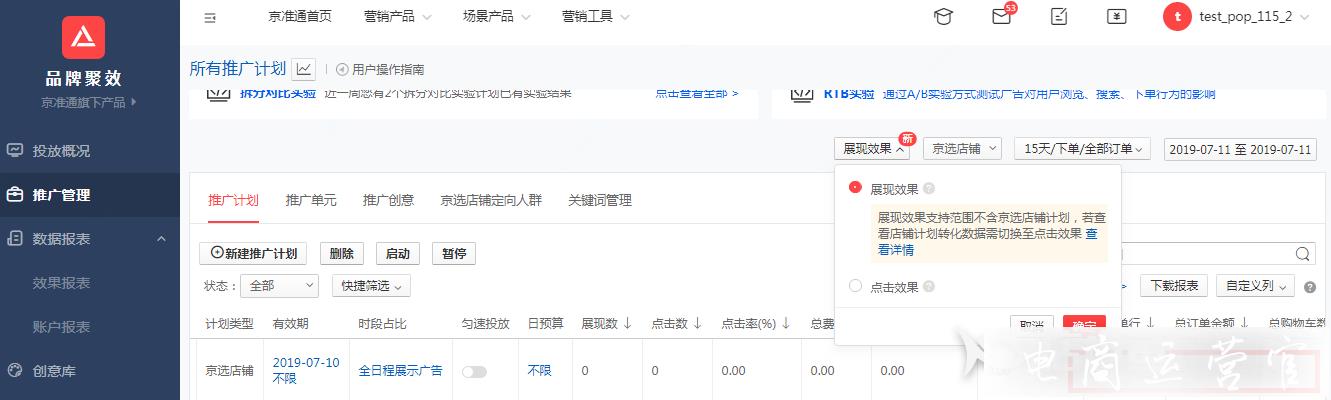Sort by 展现数 column arrow
The image size is (1331, 400).
(x=628, y=323)
